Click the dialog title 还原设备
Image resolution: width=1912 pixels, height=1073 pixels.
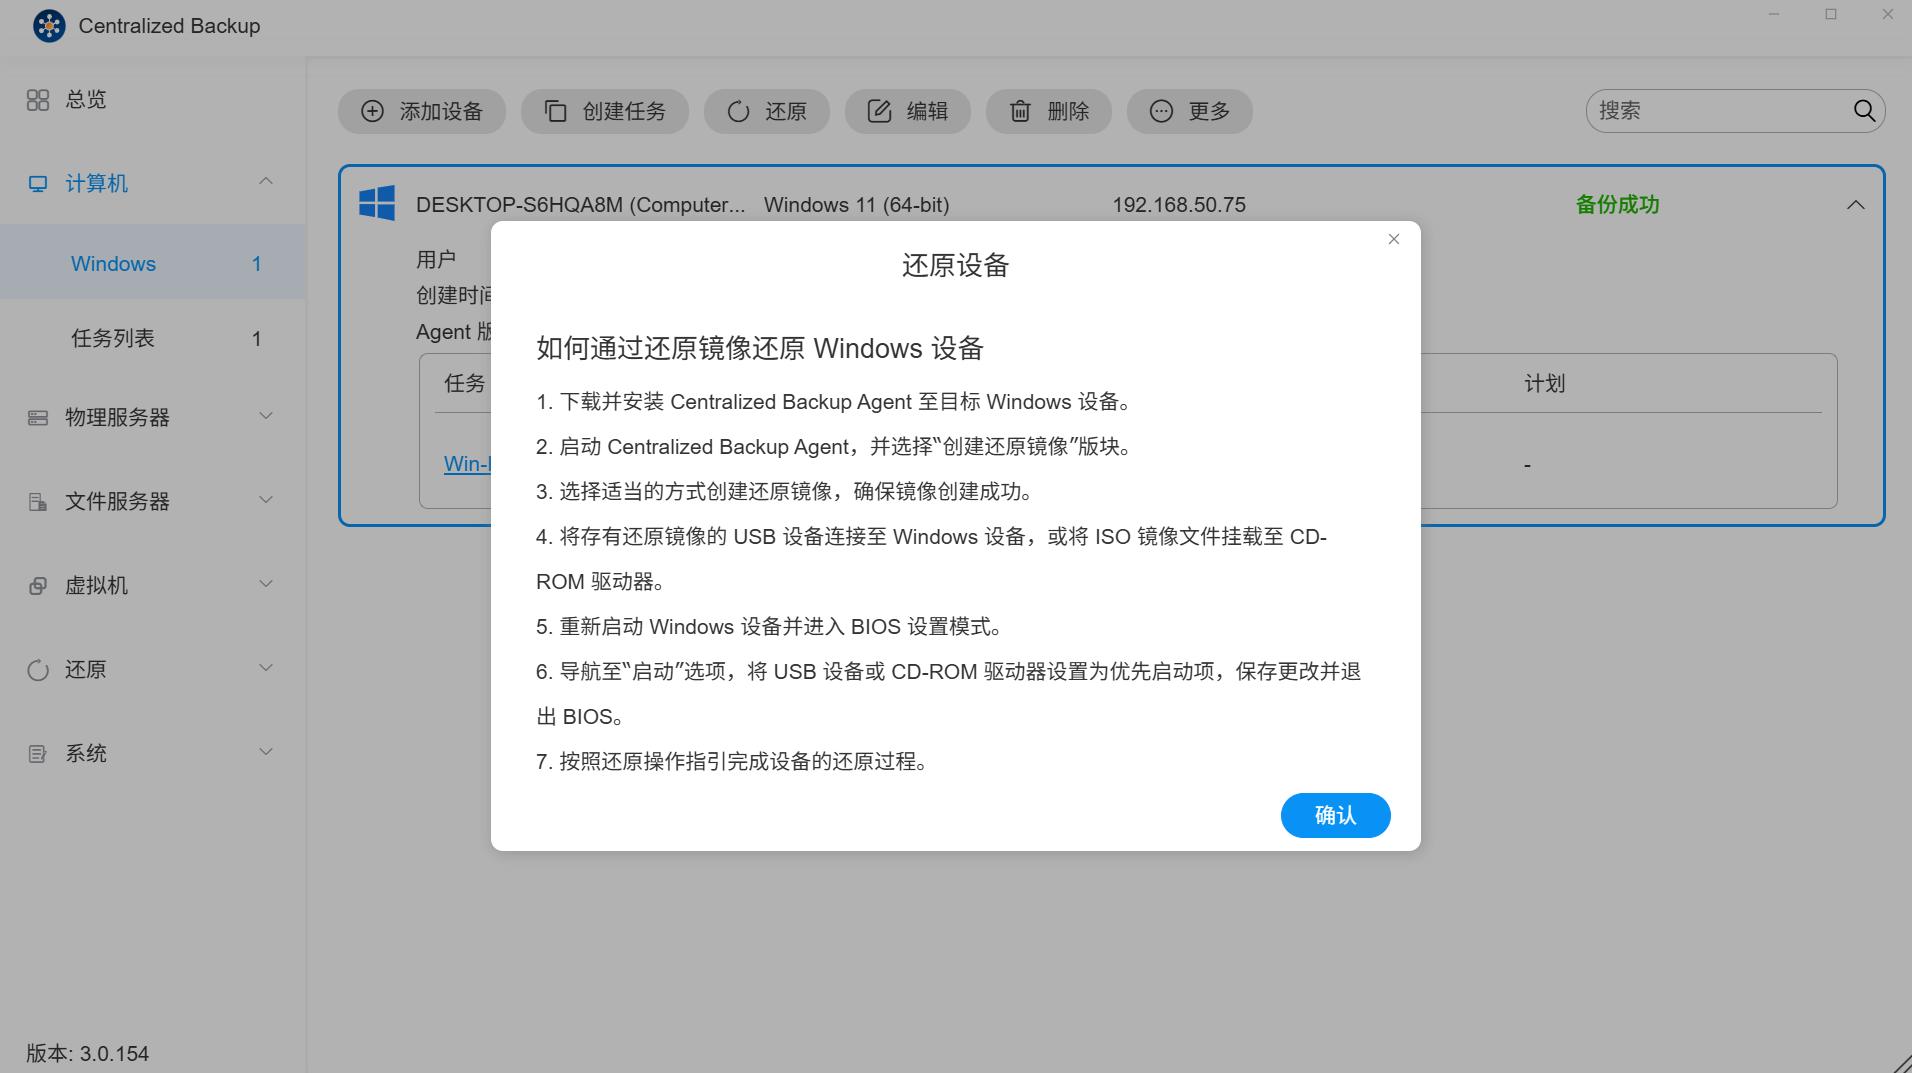pyautogui.click(x=956, y=266)
